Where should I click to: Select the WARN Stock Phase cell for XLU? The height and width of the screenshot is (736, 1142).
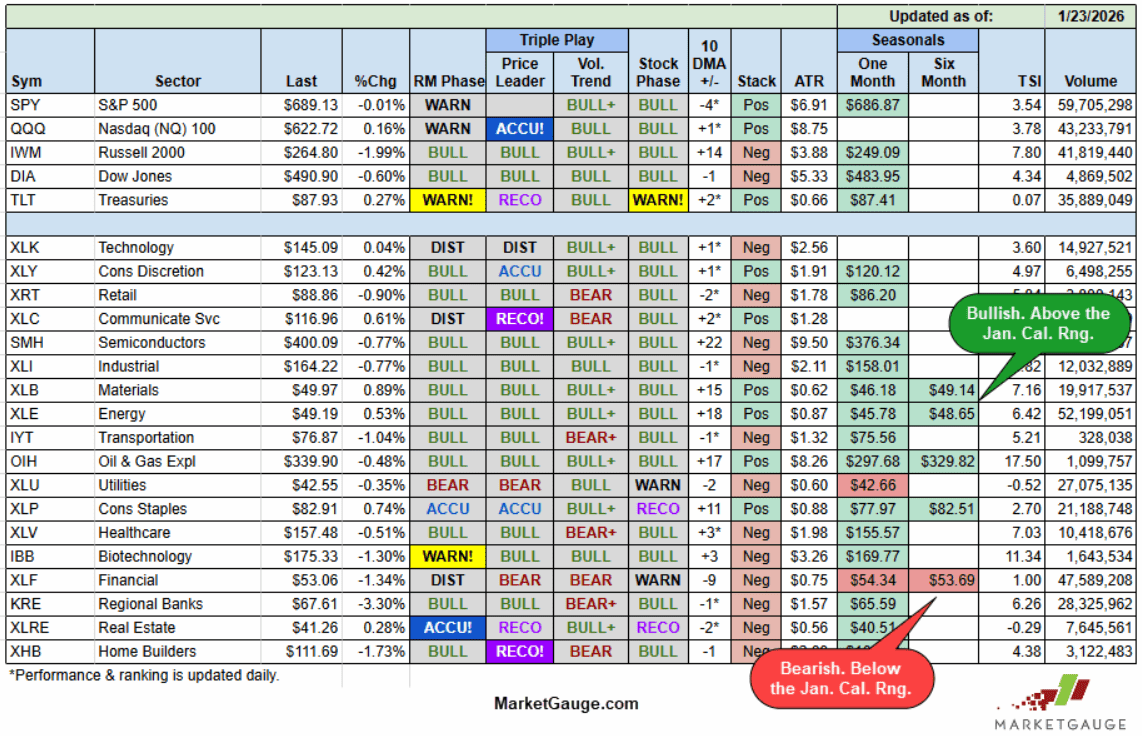pyautogui.click(x=656, y=484)
